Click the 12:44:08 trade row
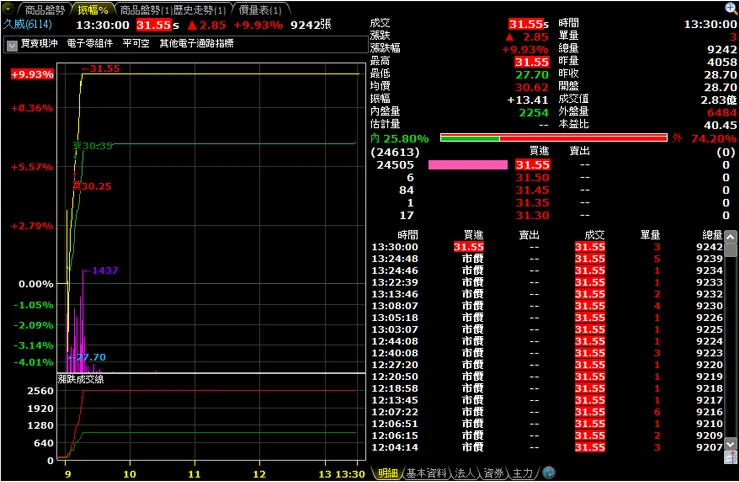This screenshot has height=482, width=740. coord(547,341)
